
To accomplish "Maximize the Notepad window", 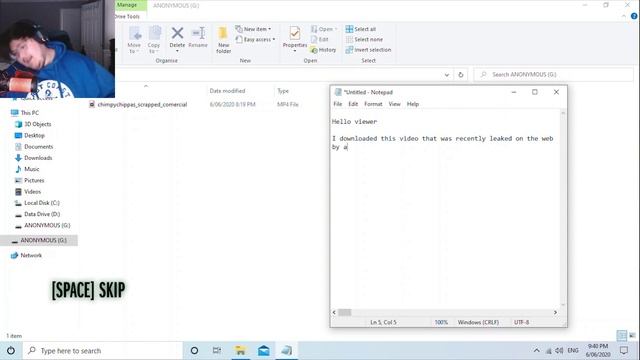I will point(535,92).
